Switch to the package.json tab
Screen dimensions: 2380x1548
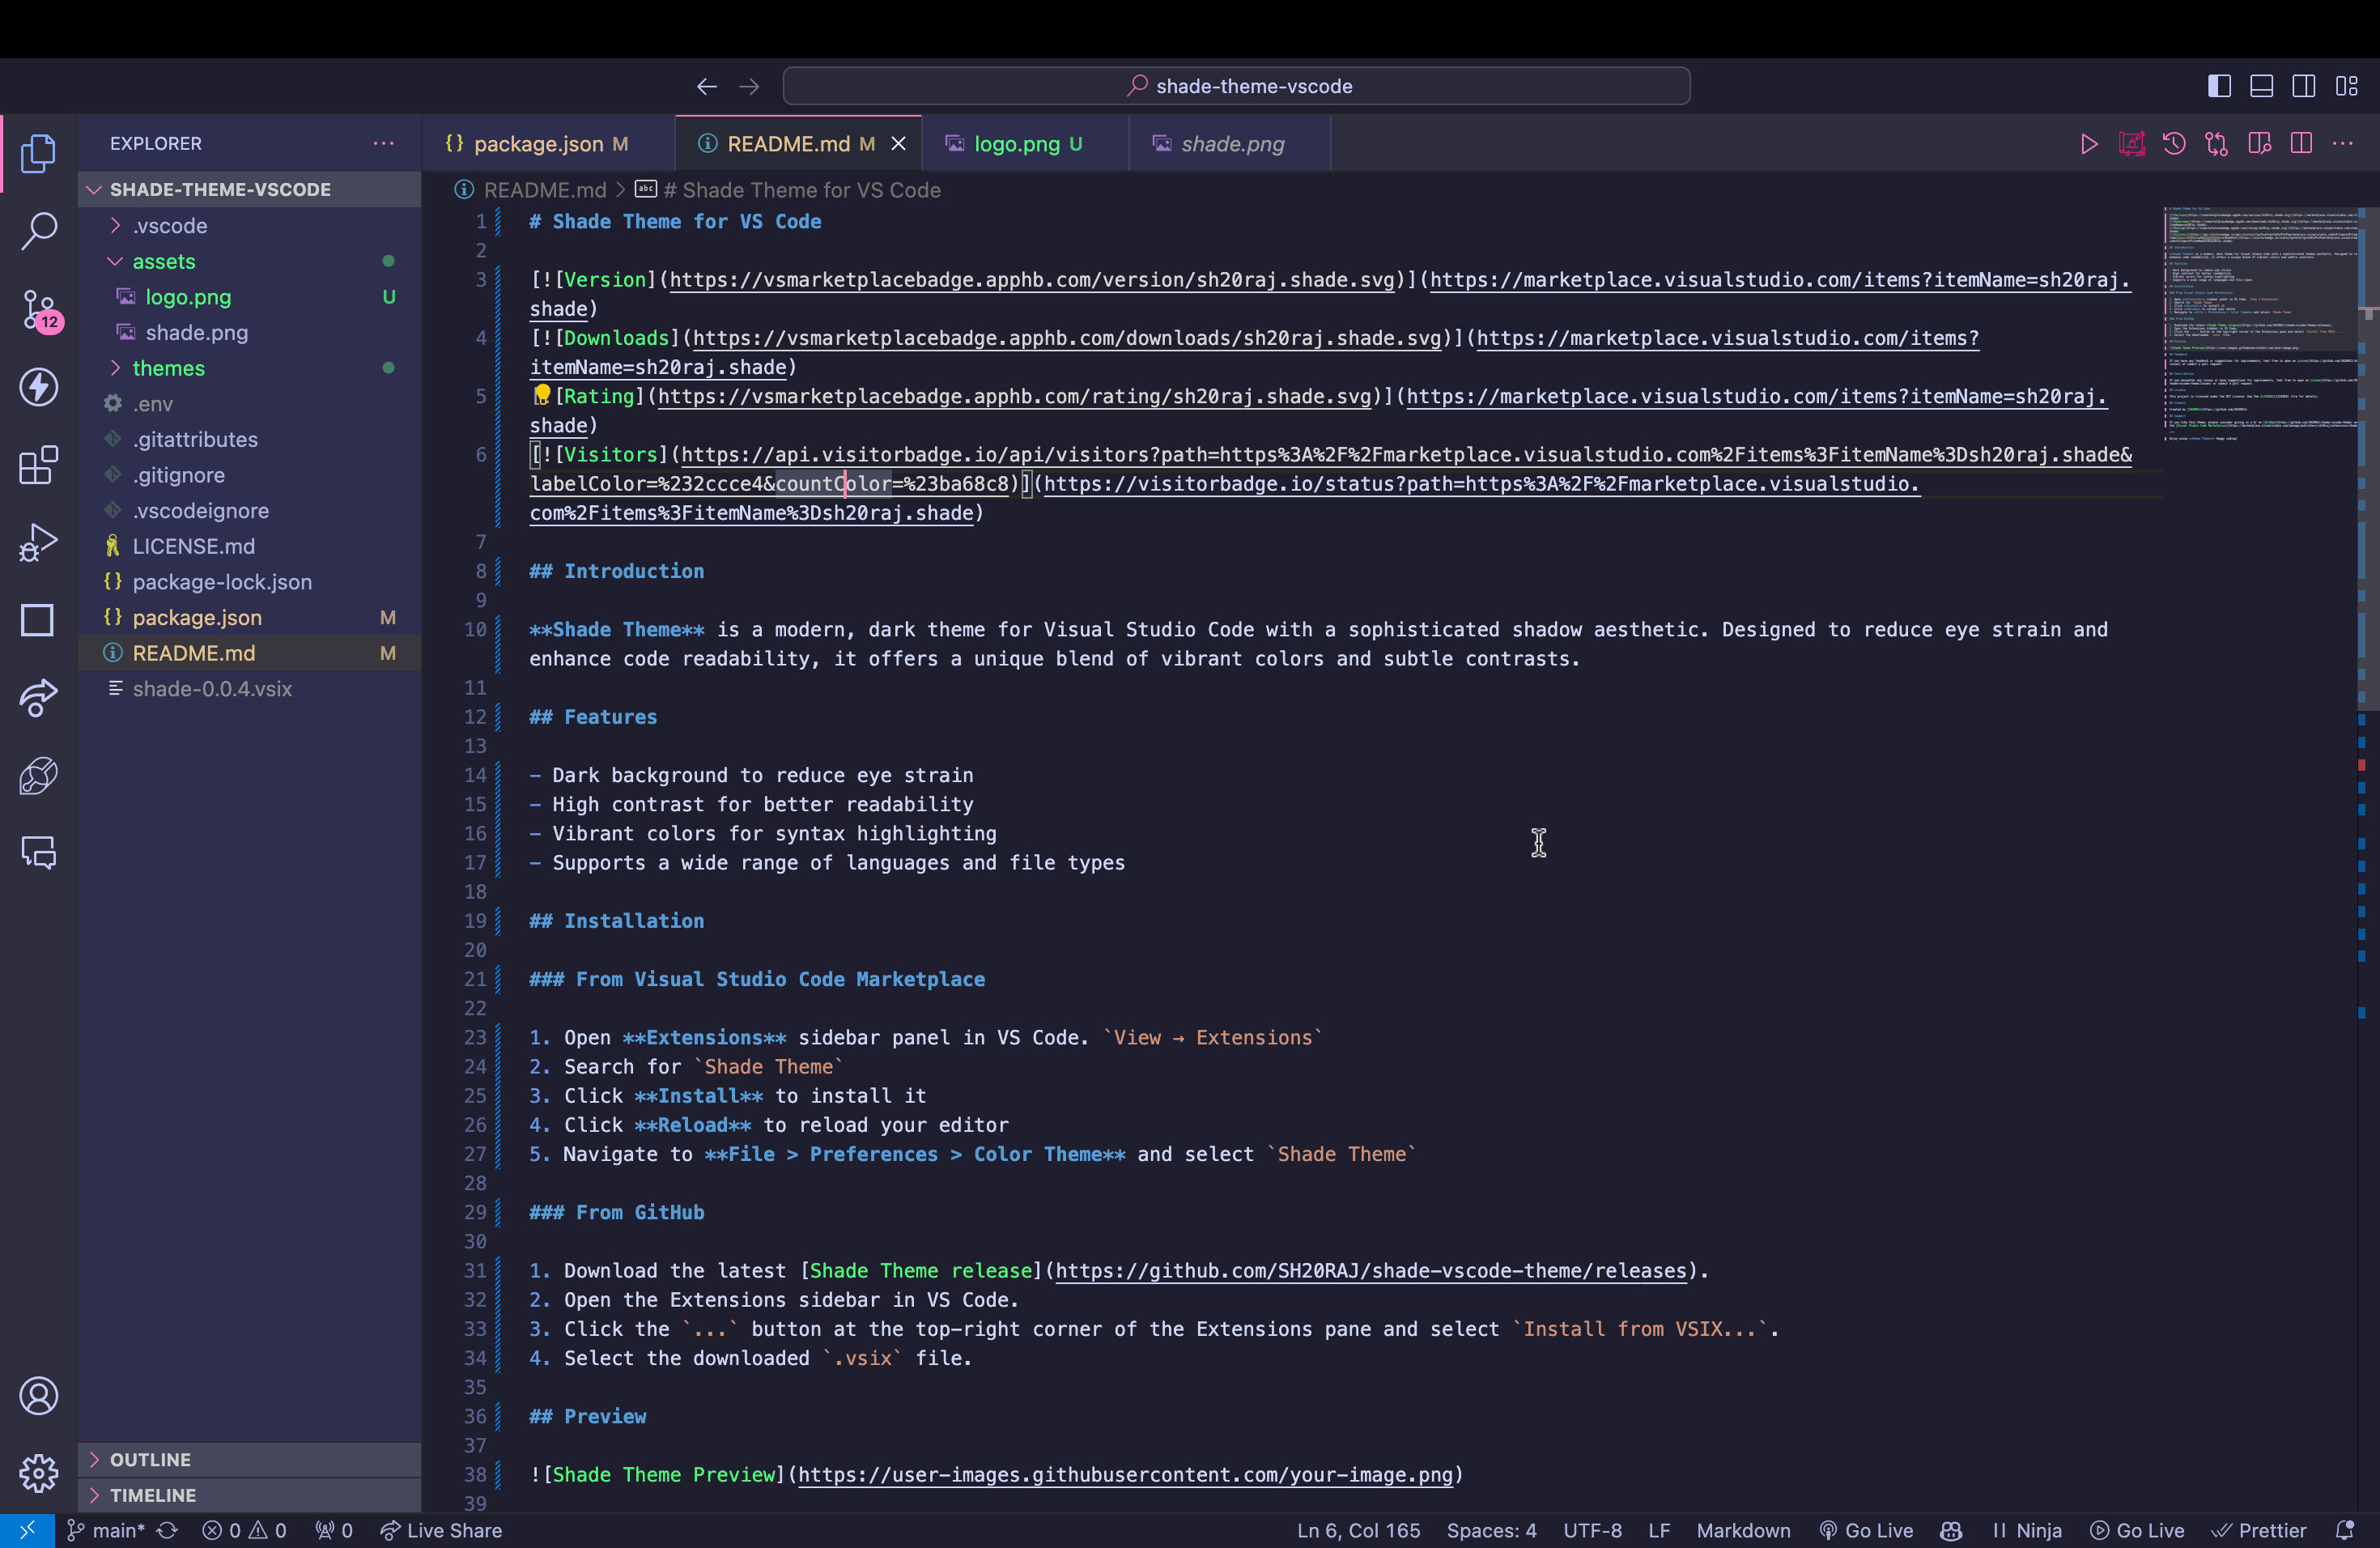point(538,144)
